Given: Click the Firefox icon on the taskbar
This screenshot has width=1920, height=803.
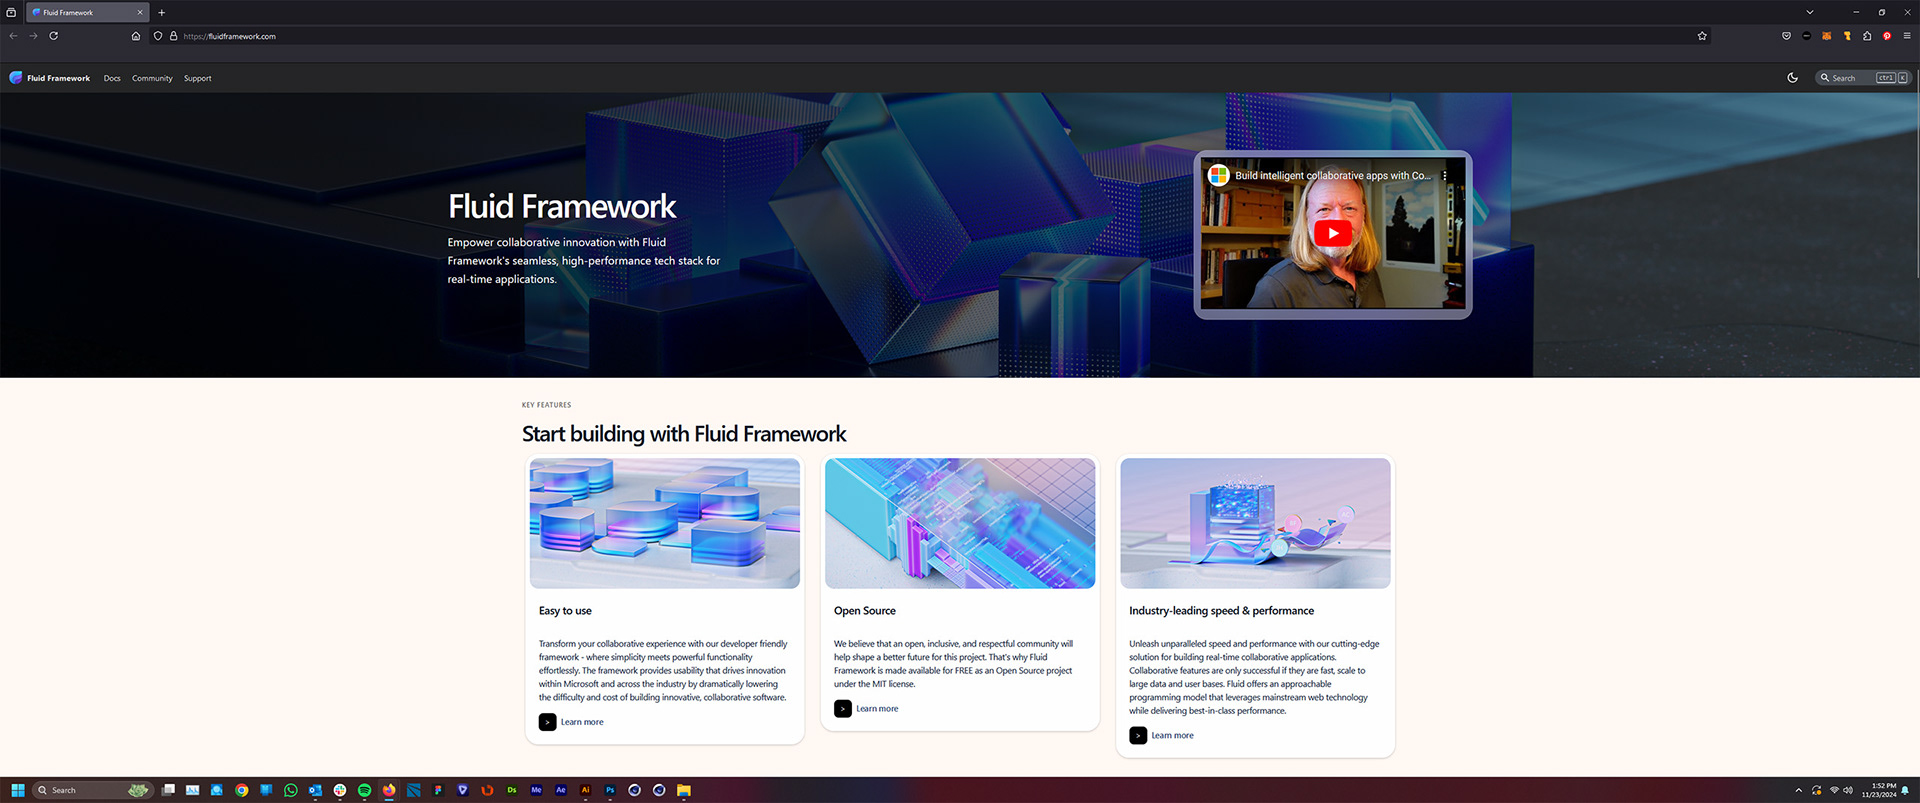Looking at the screenshot, I should 389,790.
